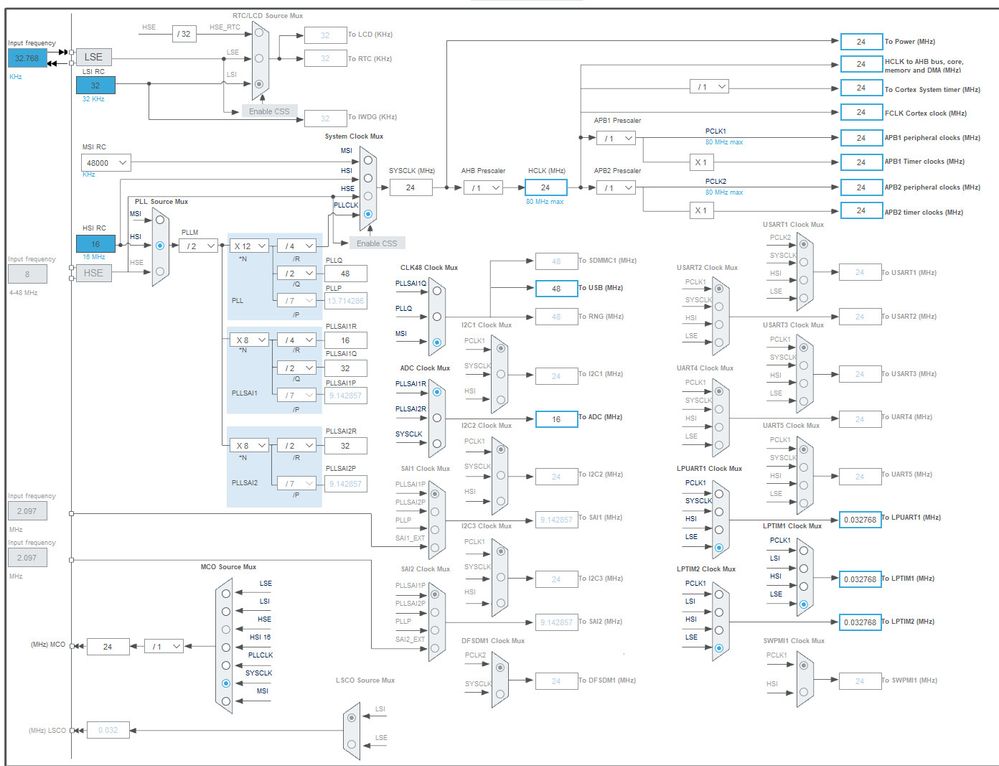Choose PLLCLK in MCO Source Mux

(x=226, y=665)
